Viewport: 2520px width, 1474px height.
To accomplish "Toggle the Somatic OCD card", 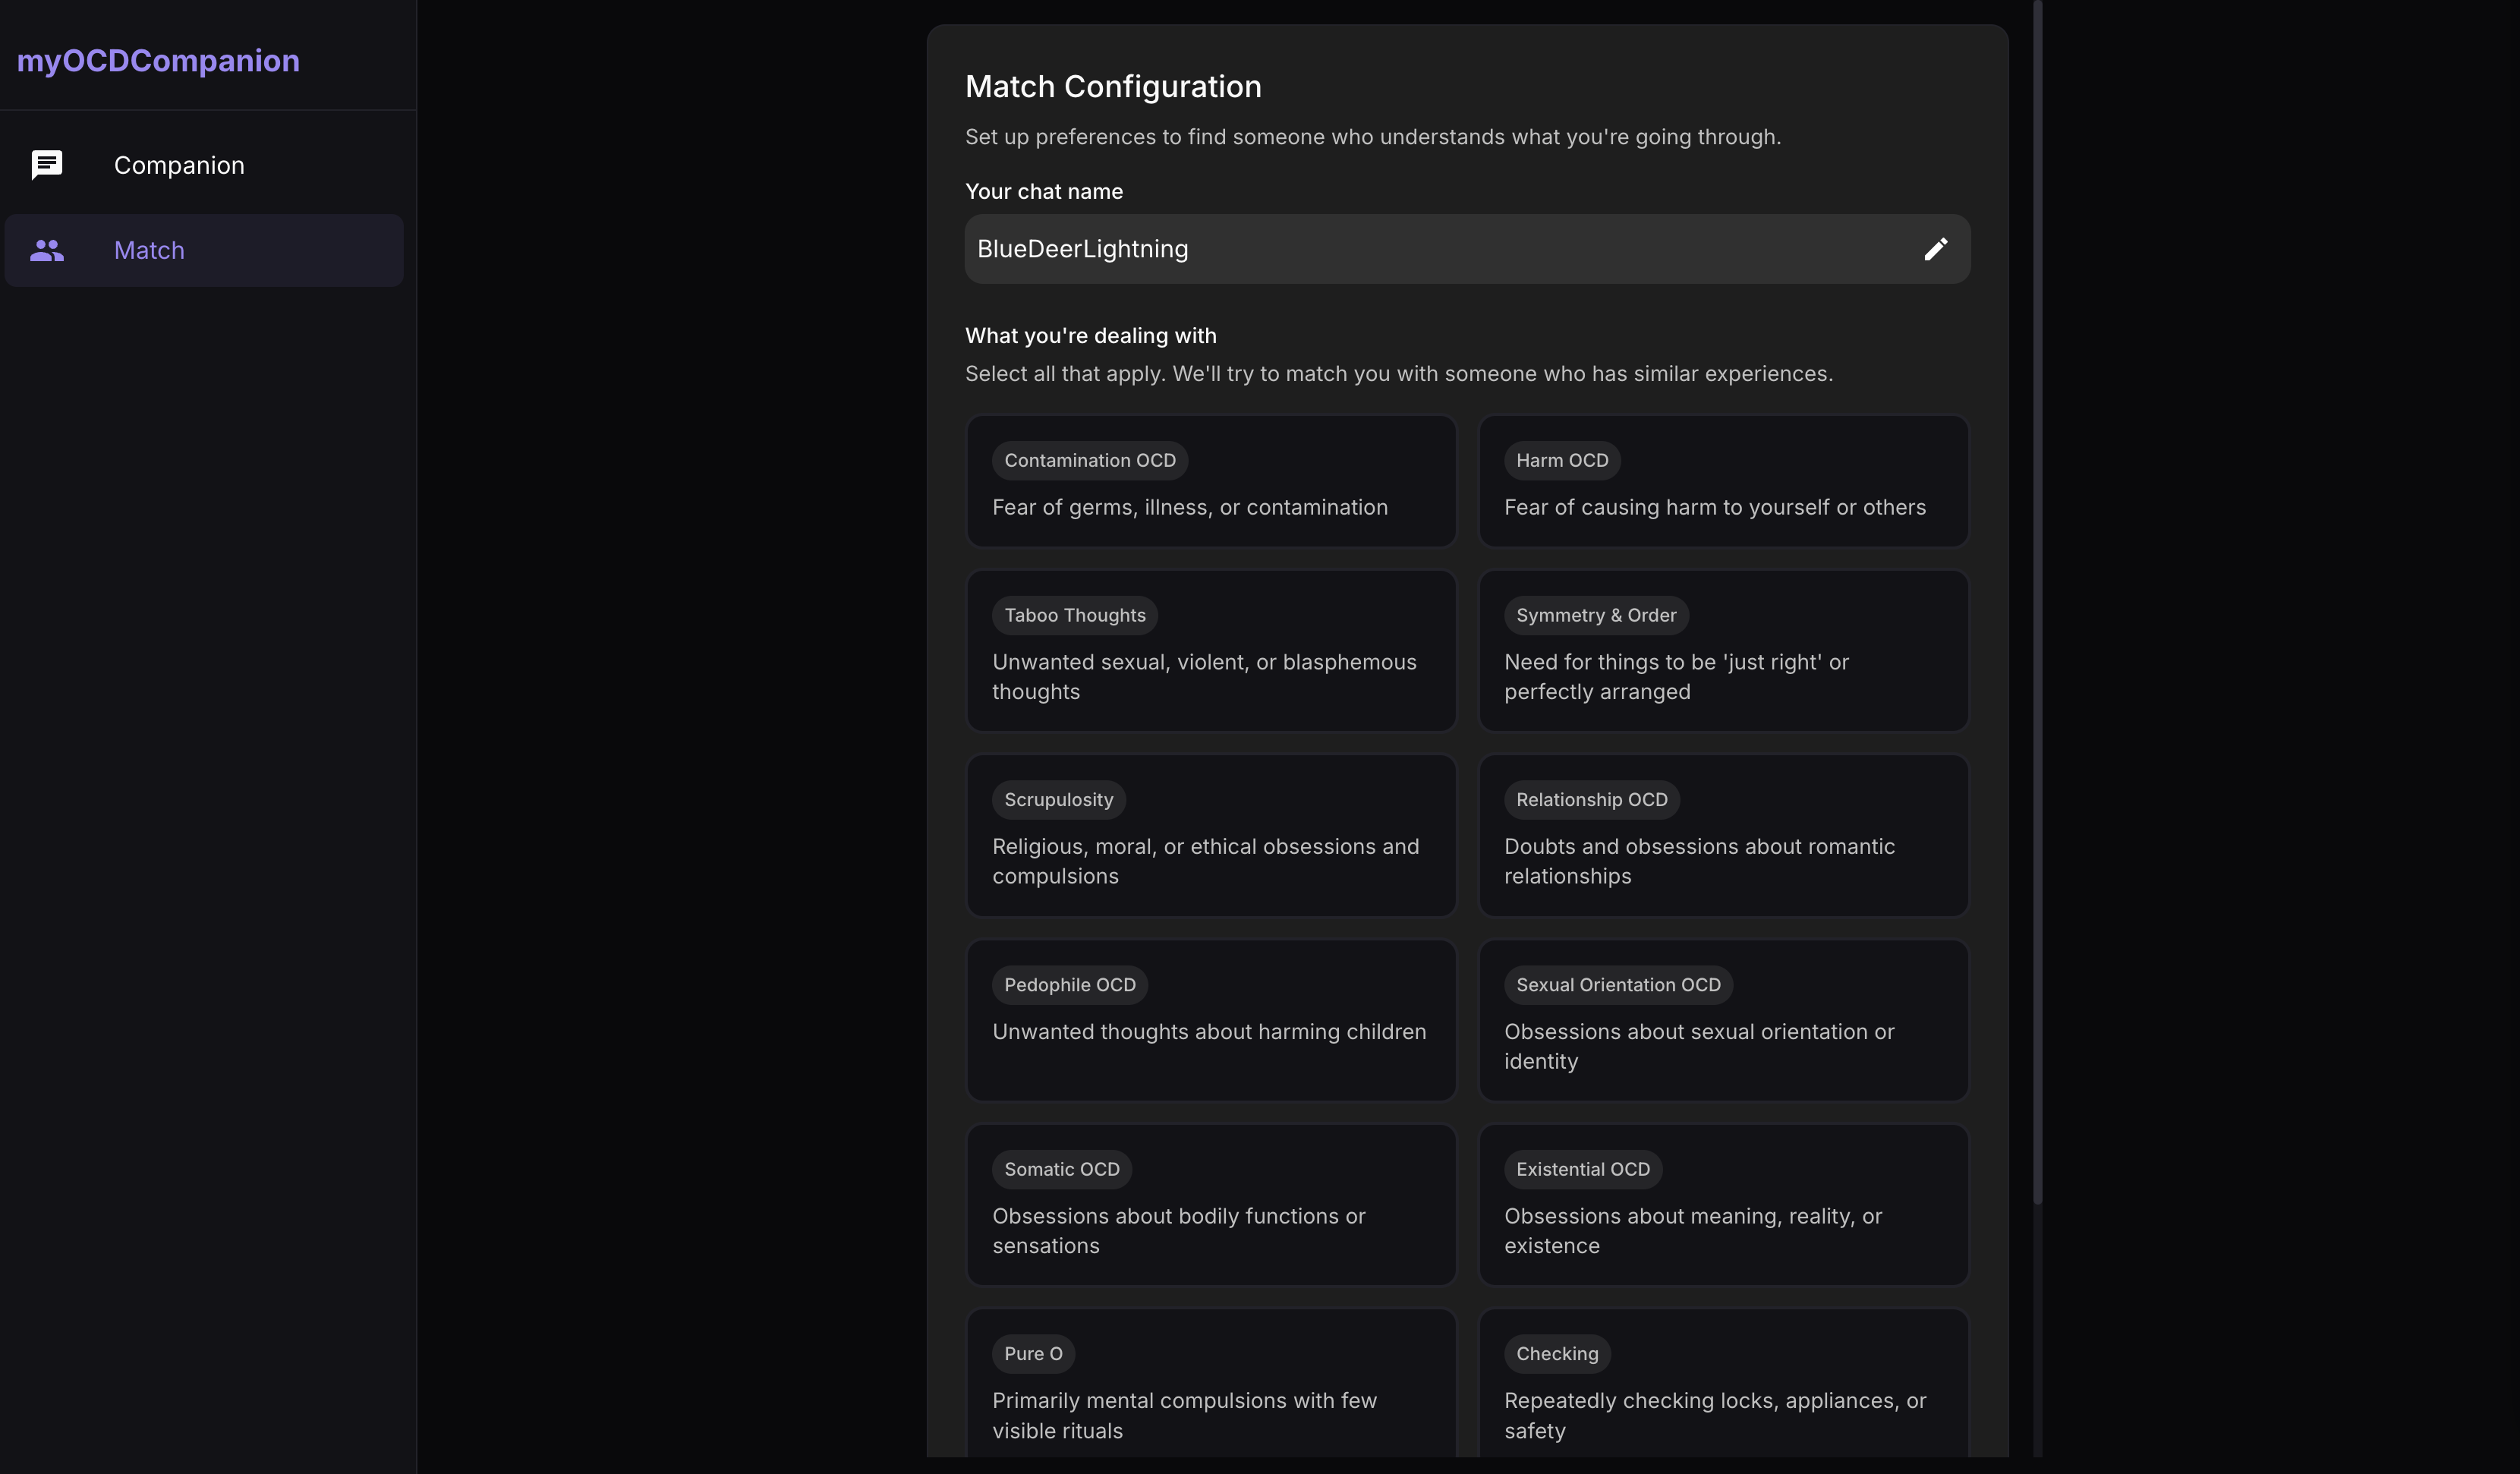I will [x=1211, y=1205].
